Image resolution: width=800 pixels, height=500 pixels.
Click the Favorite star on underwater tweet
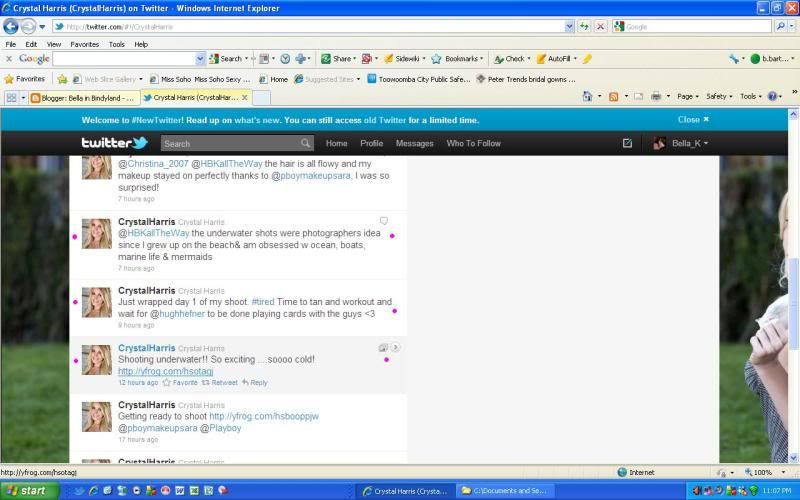coord(166,383)
